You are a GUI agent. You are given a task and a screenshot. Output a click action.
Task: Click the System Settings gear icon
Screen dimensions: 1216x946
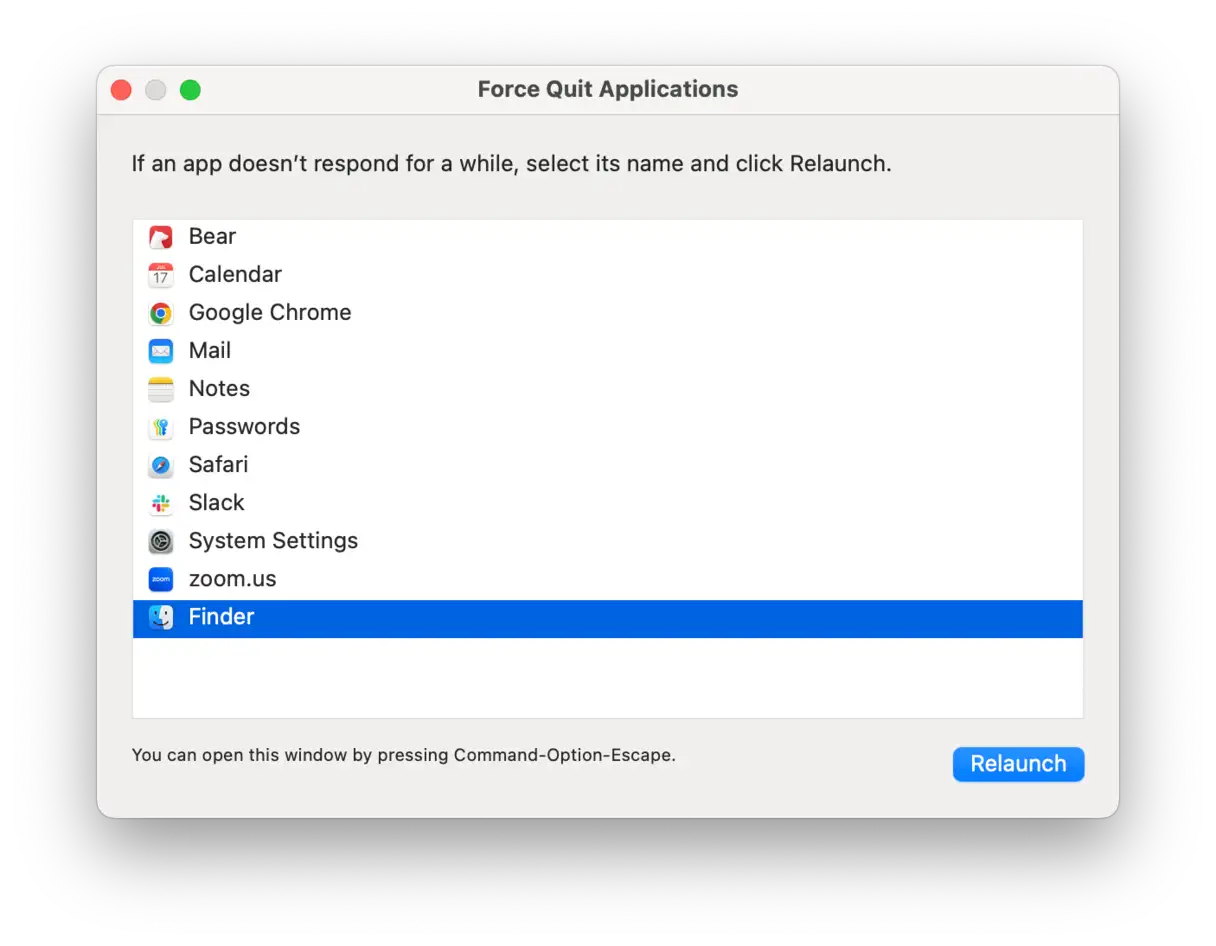[161, 541]
